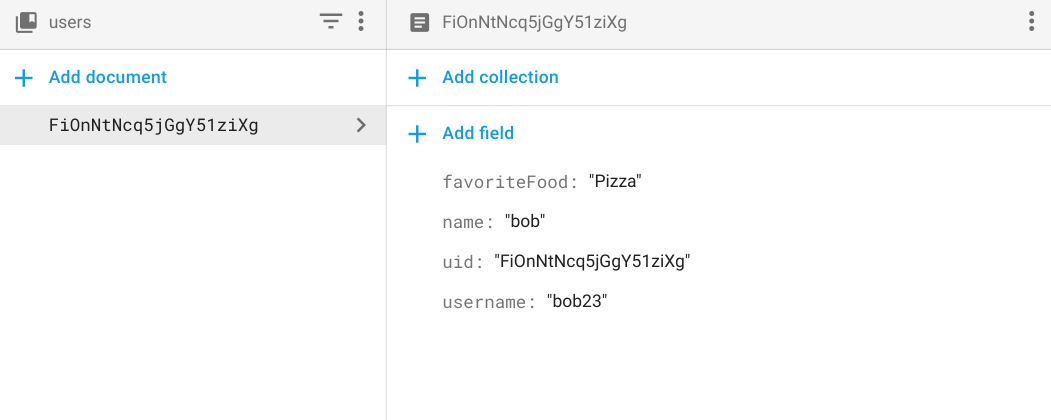Click the "Pizza" field value
Viewport: 1051px width, 420px height.
click(614, 182)
